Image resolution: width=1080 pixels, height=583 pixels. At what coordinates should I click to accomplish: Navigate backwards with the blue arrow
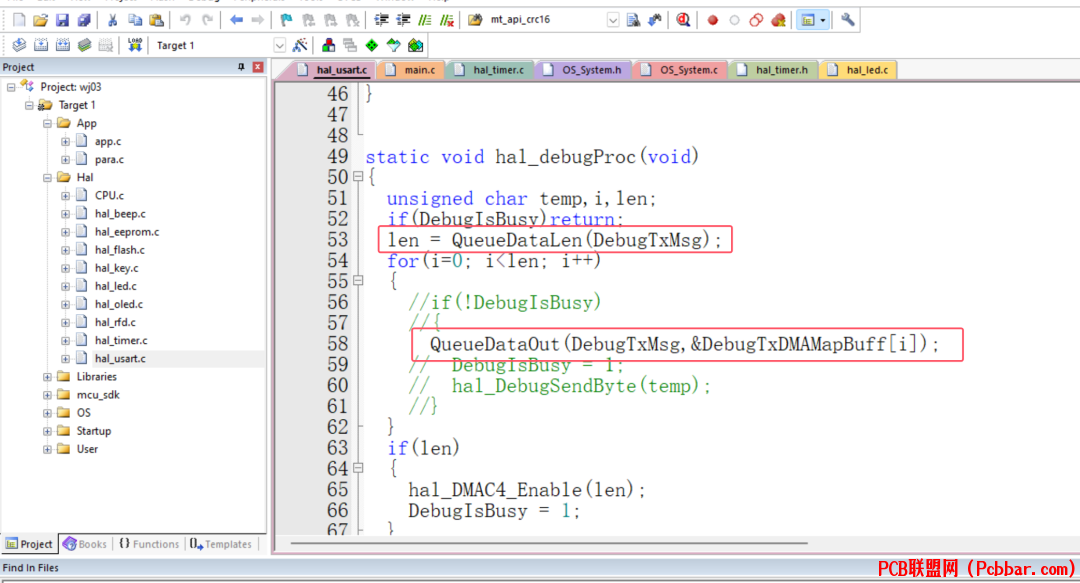pos(236,20)
